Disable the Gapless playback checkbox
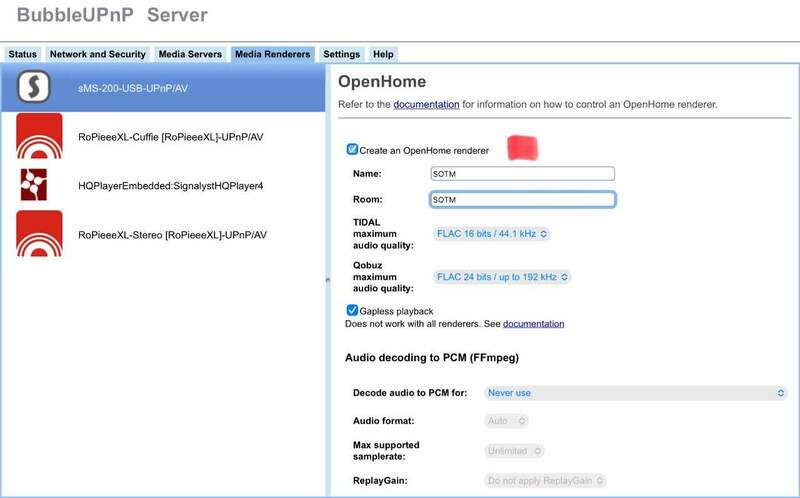Image resolution: width=800 pixels, height=498 pixels. [x=352, y=311]
